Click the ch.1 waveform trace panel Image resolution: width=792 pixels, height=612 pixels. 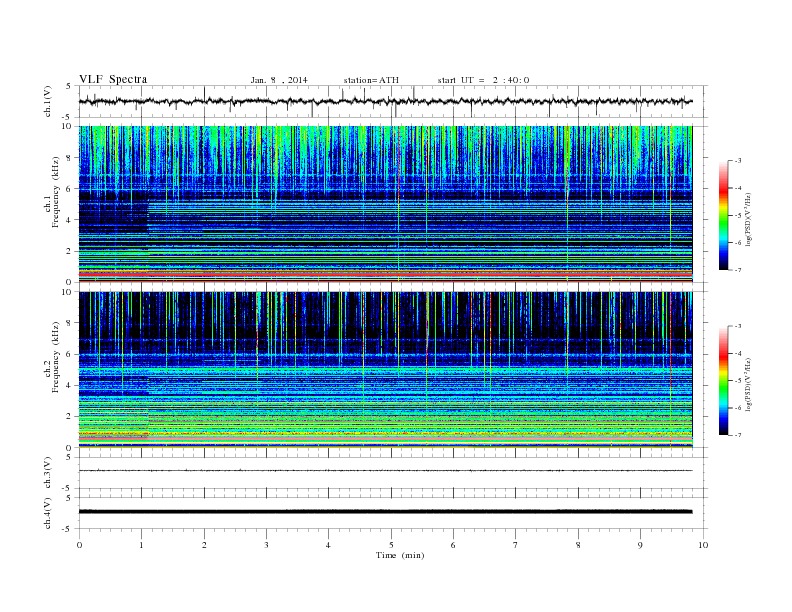point(393,101)
